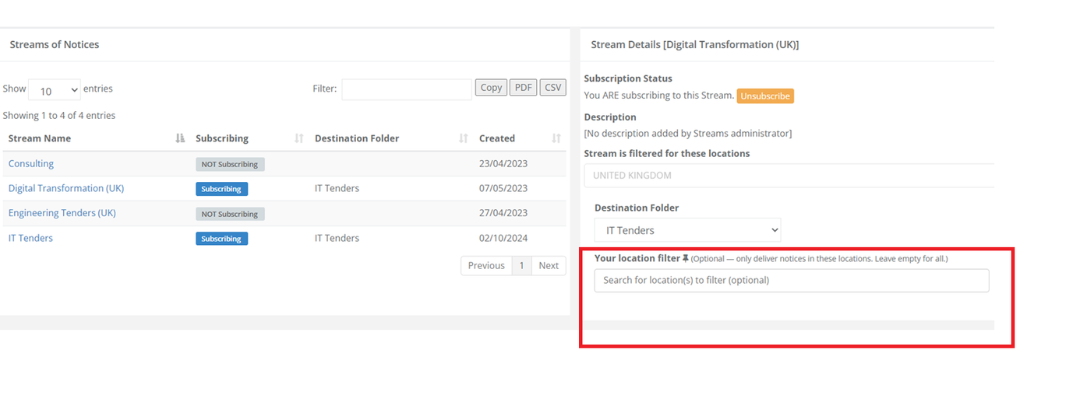This screenshot has width=1080, height=400.
Task: Open the Engineering Tenders (UK) stream
Action: click(x=62, y=213)
